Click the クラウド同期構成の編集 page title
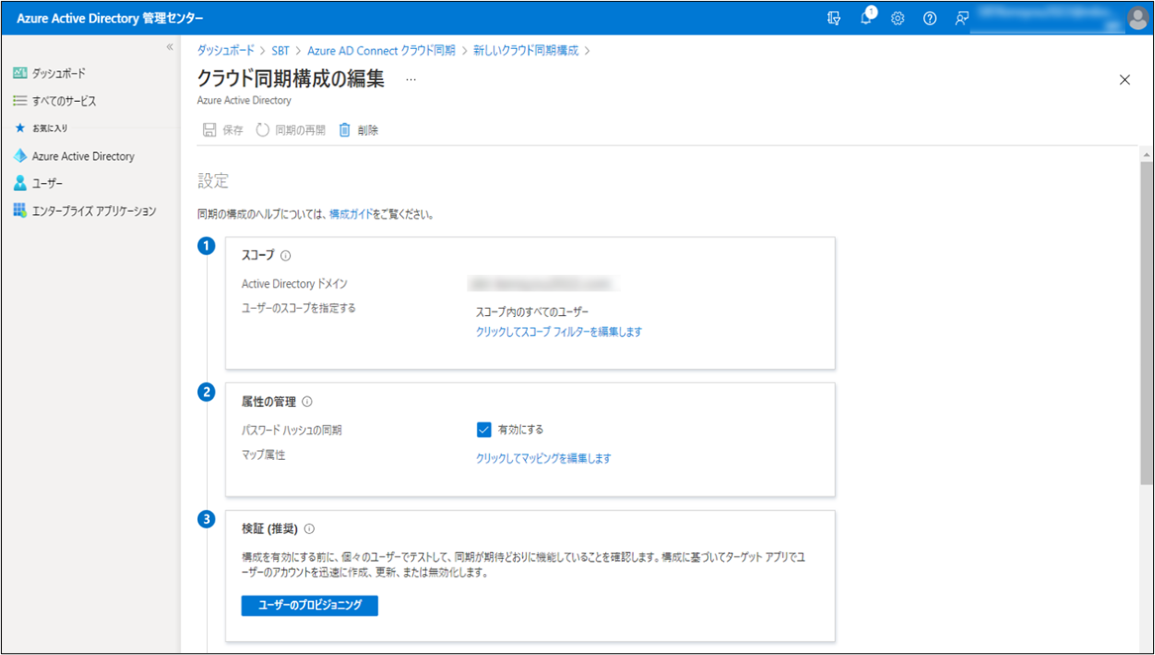Image resolution: width=1155 pixels, height=655 pixels. pyautogui.click(x=290, y=79)
